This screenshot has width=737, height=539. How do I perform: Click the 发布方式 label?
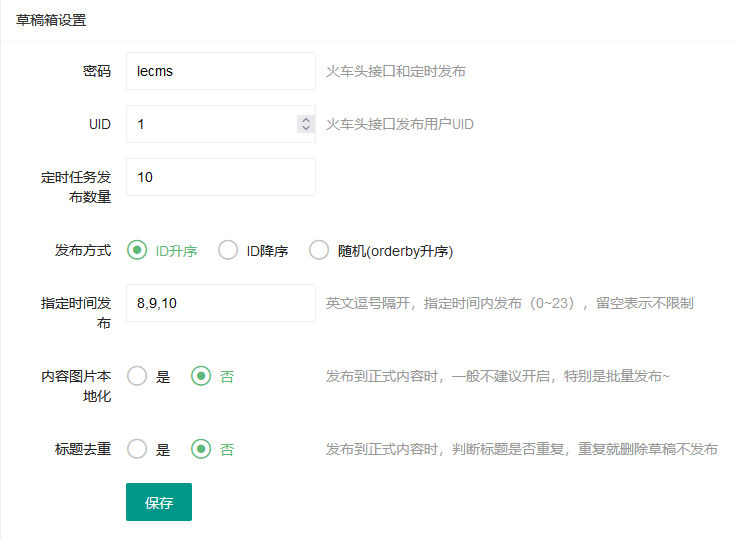click(82, 250)
